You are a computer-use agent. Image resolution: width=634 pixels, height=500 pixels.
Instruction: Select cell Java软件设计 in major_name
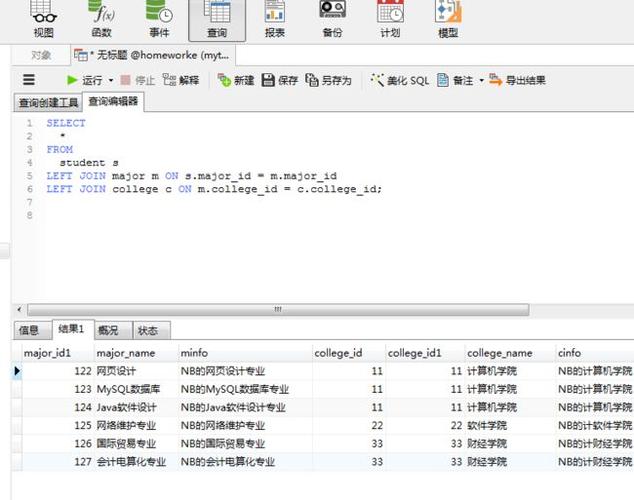tap(136, 407)
